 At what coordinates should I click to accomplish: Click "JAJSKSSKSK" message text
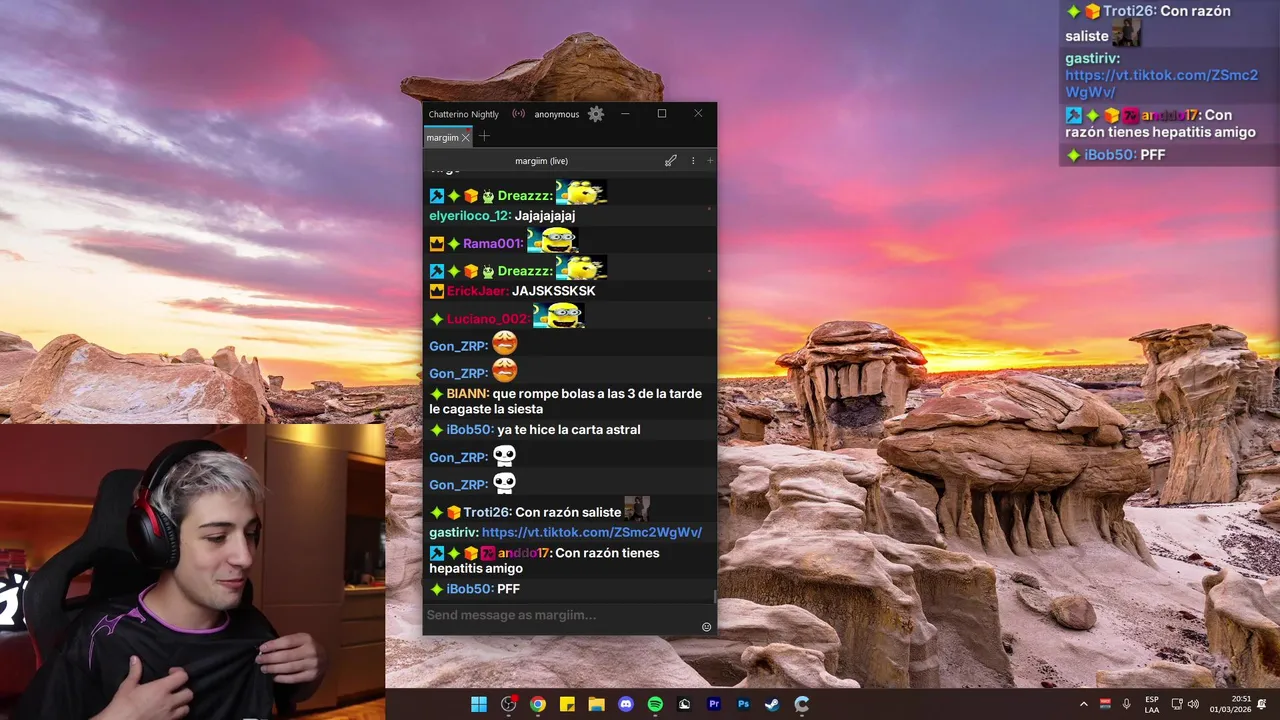pos(554,291)
